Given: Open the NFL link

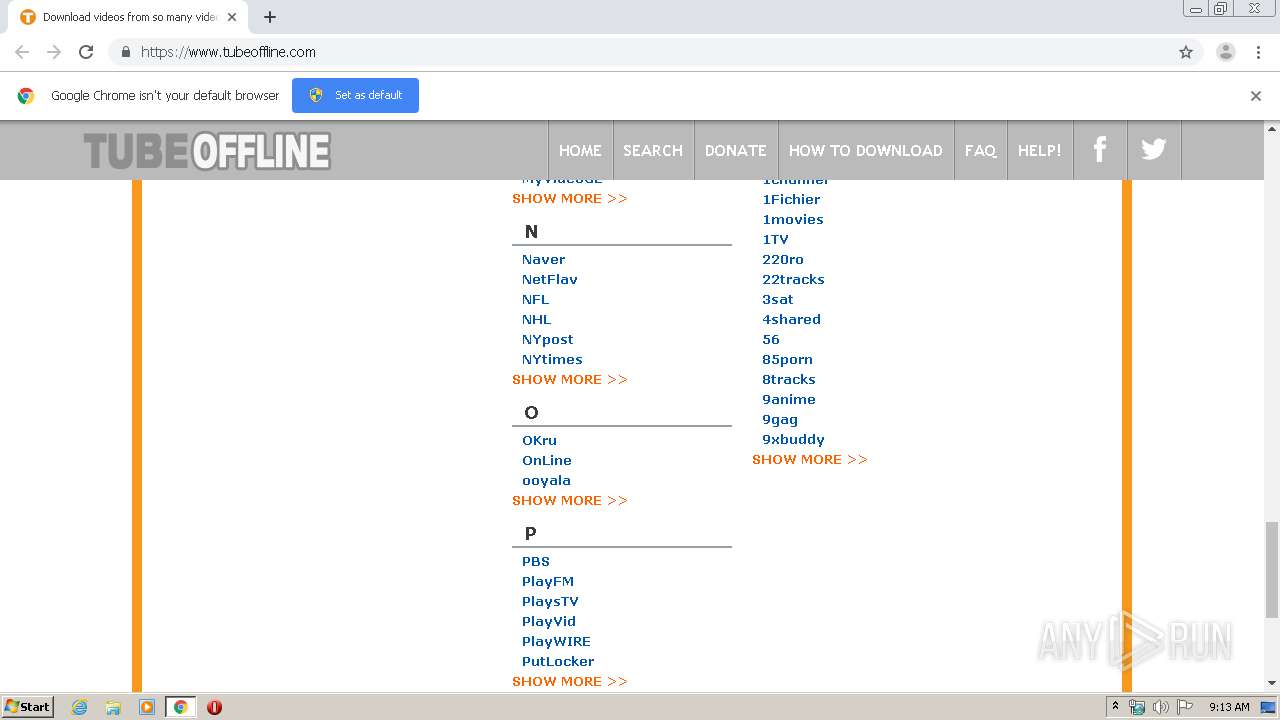Looking at the screenshot, I should coord(535,299).
